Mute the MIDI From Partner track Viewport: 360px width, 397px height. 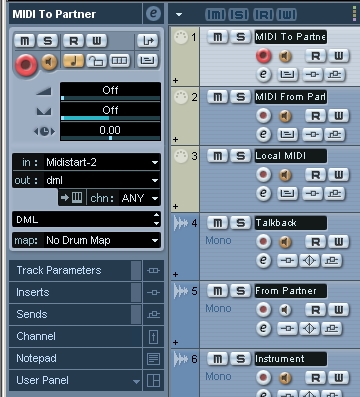point(218,97)
